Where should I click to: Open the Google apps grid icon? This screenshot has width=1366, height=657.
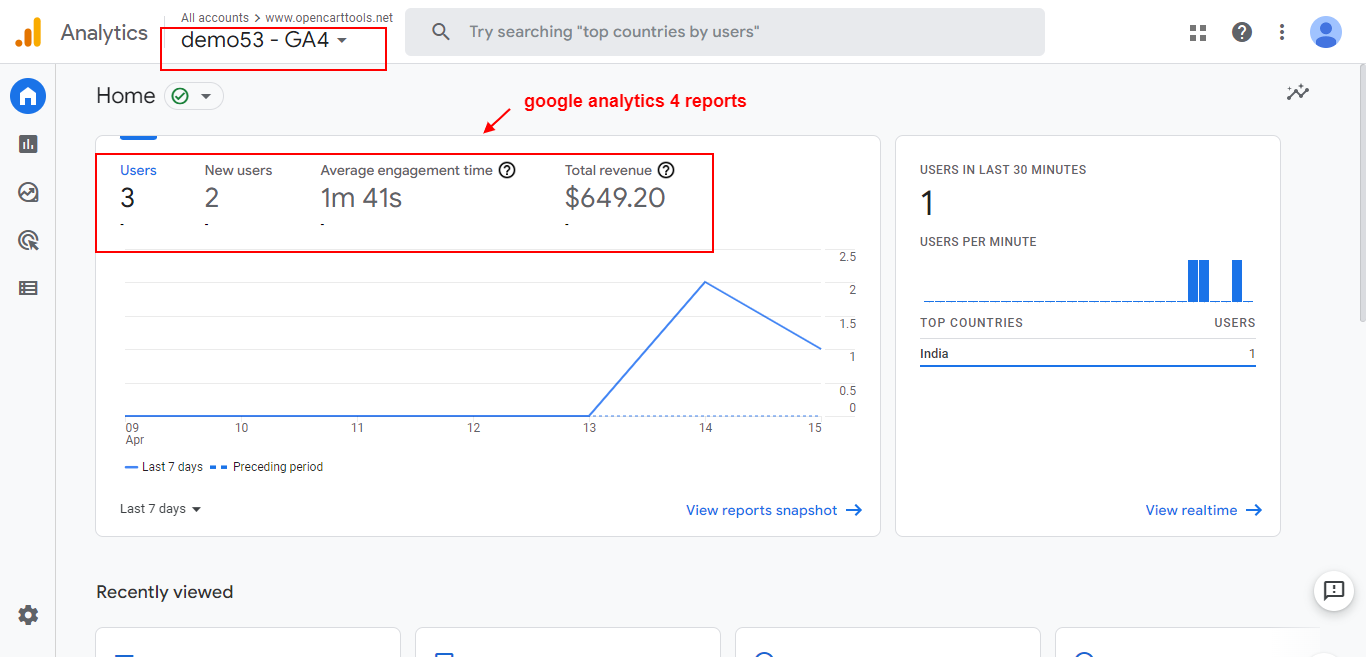1198,33
